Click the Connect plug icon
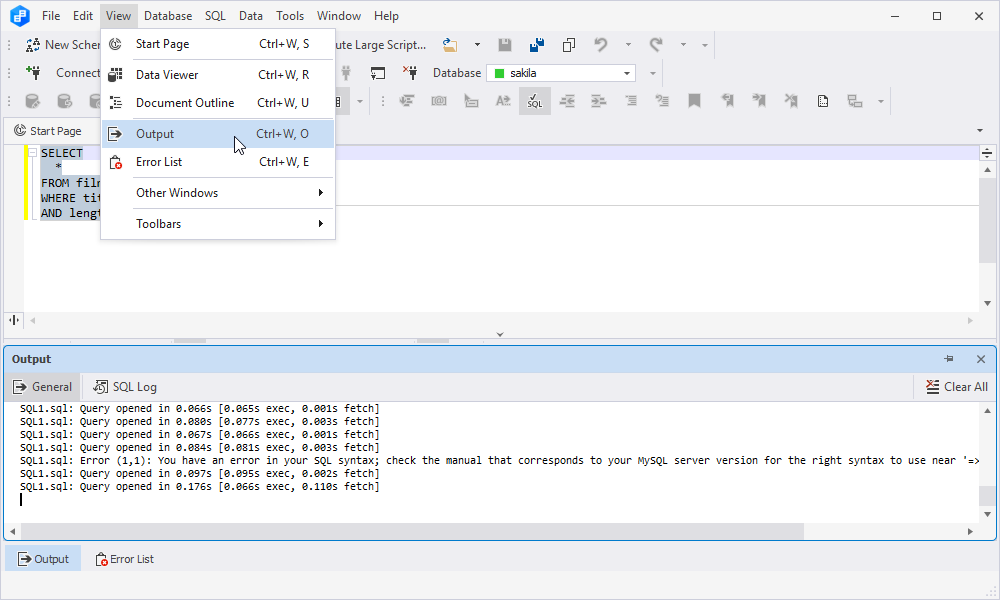1000x600 pixels. point(34,73)
